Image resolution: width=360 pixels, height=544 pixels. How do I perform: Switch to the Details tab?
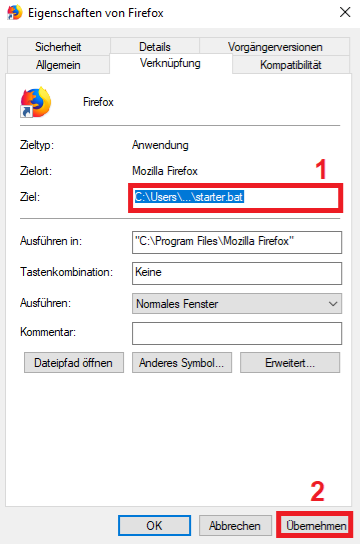tap(155, 47)
